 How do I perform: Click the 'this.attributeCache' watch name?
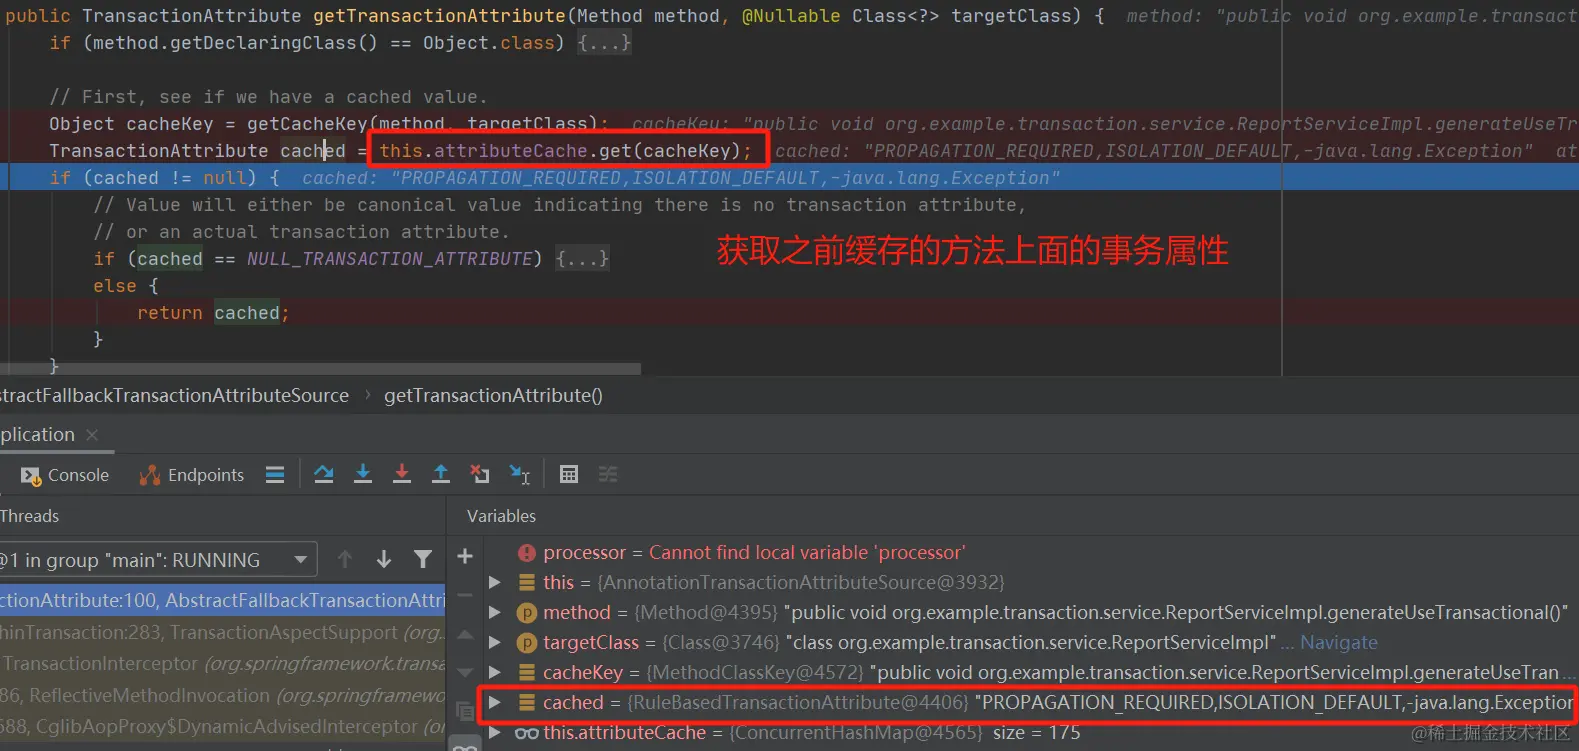click(624, 732)
